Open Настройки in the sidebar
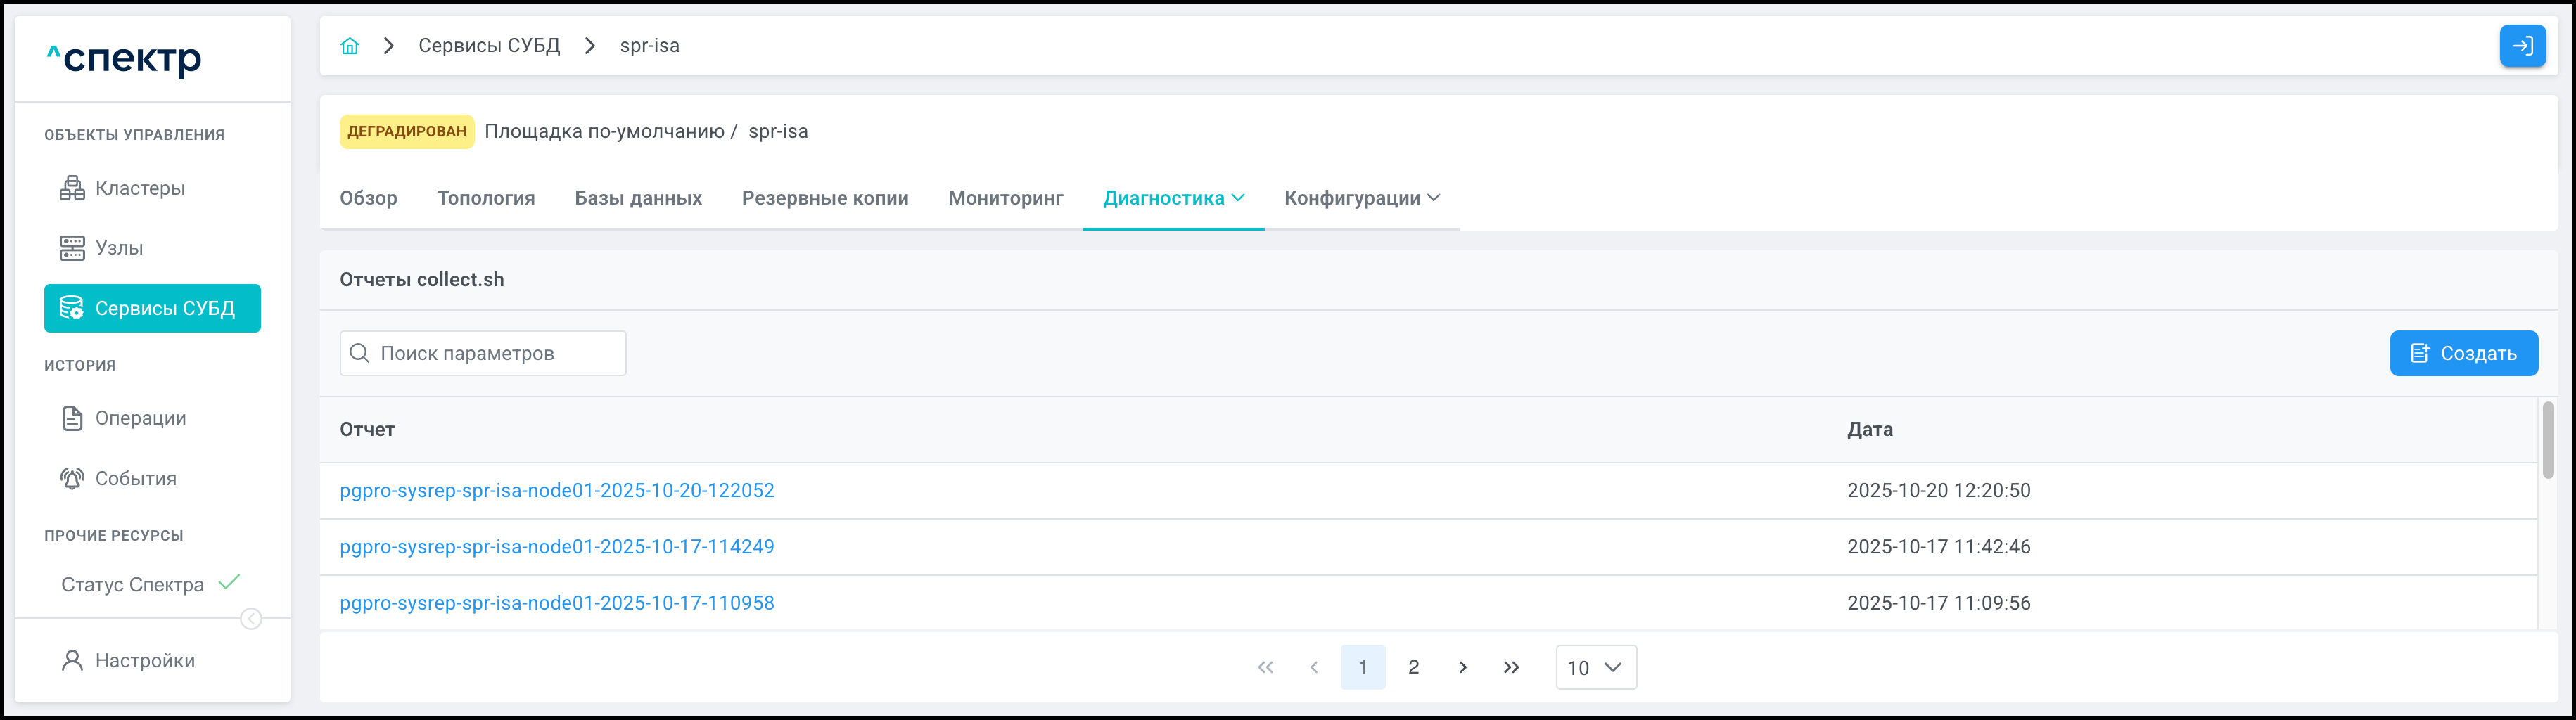This screenshot has height=720, width=2576. coord(144,660)
